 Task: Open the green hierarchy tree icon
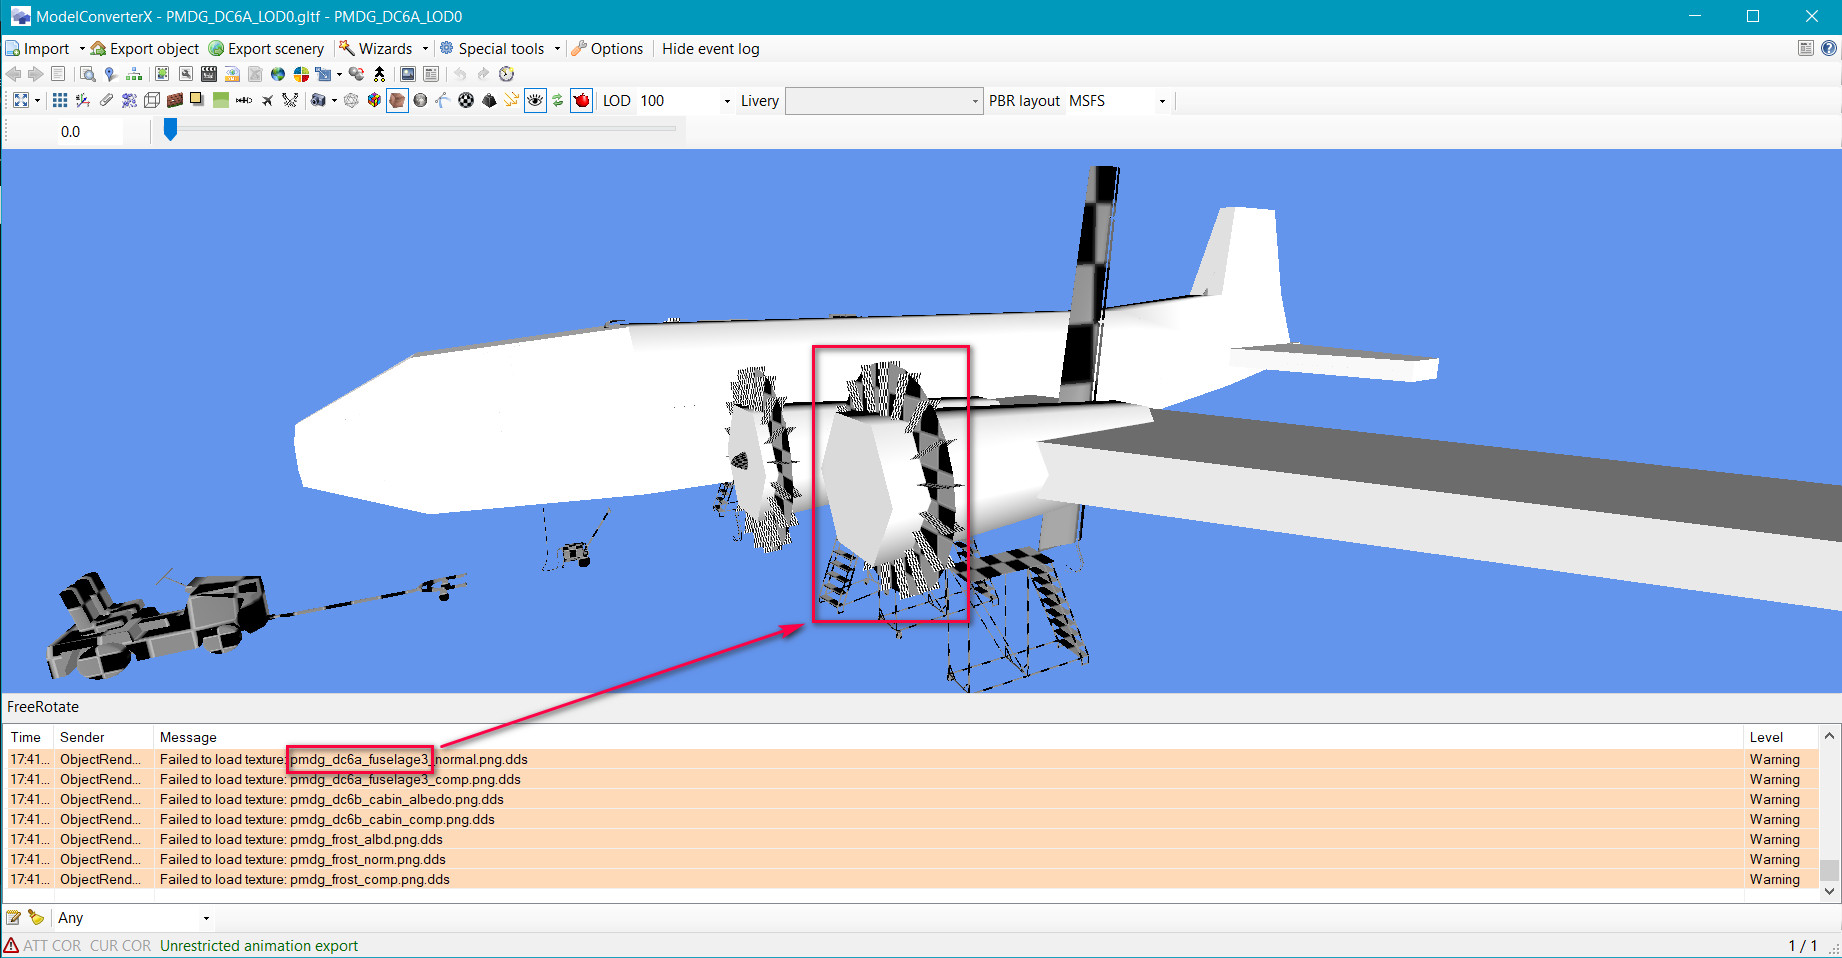133,74
